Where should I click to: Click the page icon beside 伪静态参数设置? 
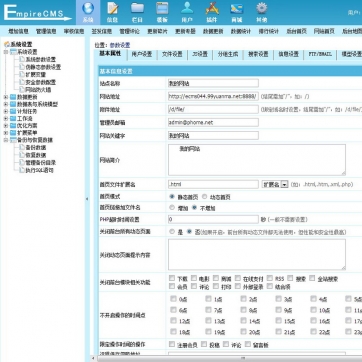(22, 67)
